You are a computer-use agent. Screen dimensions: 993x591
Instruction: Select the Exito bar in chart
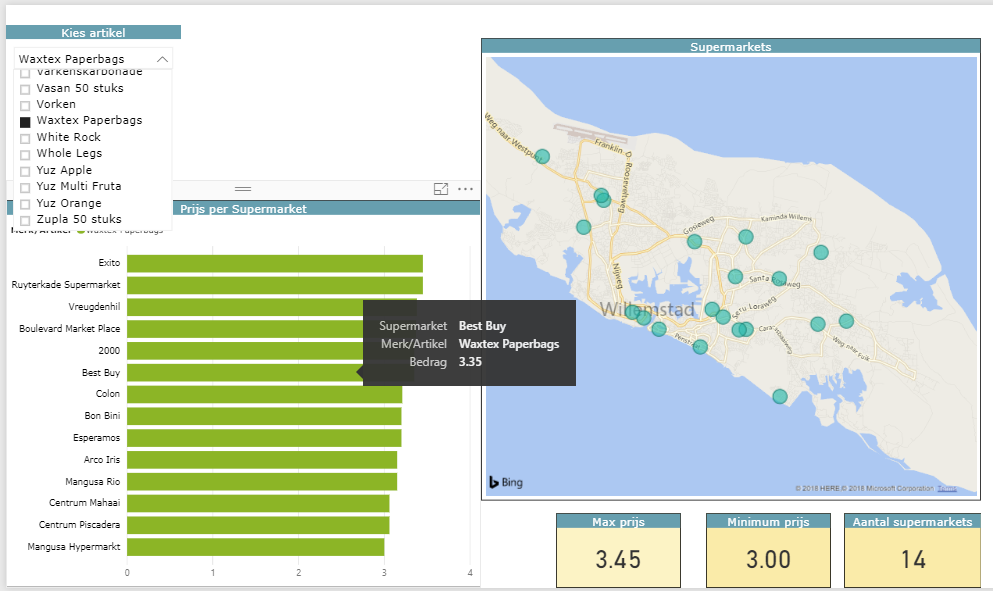pyautogui.click(x=275, y=264)
